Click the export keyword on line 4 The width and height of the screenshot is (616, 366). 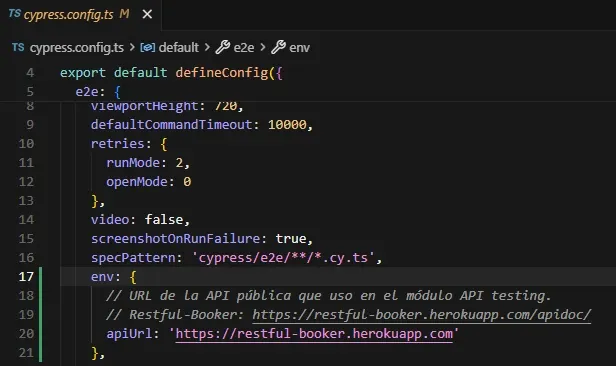tap(83, 73)
